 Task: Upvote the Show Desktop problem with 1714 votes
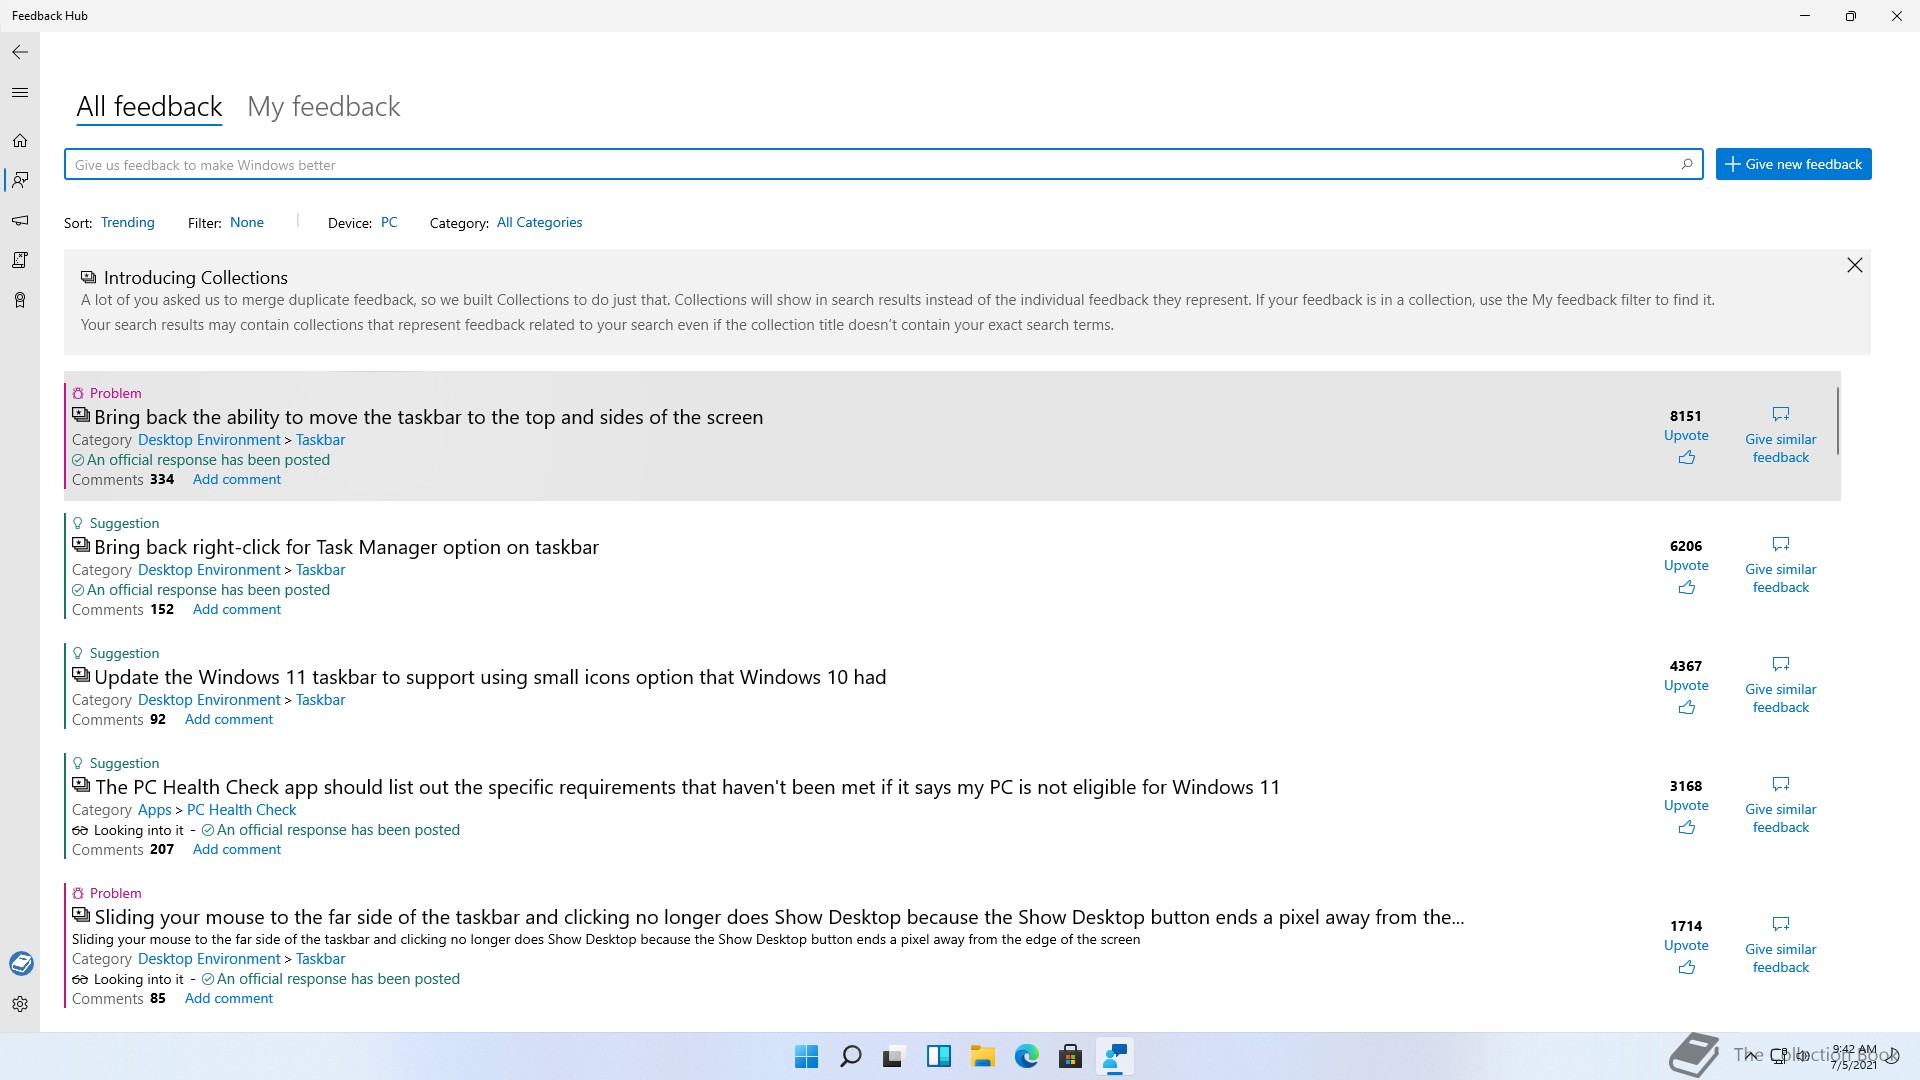click(1686, 957)
